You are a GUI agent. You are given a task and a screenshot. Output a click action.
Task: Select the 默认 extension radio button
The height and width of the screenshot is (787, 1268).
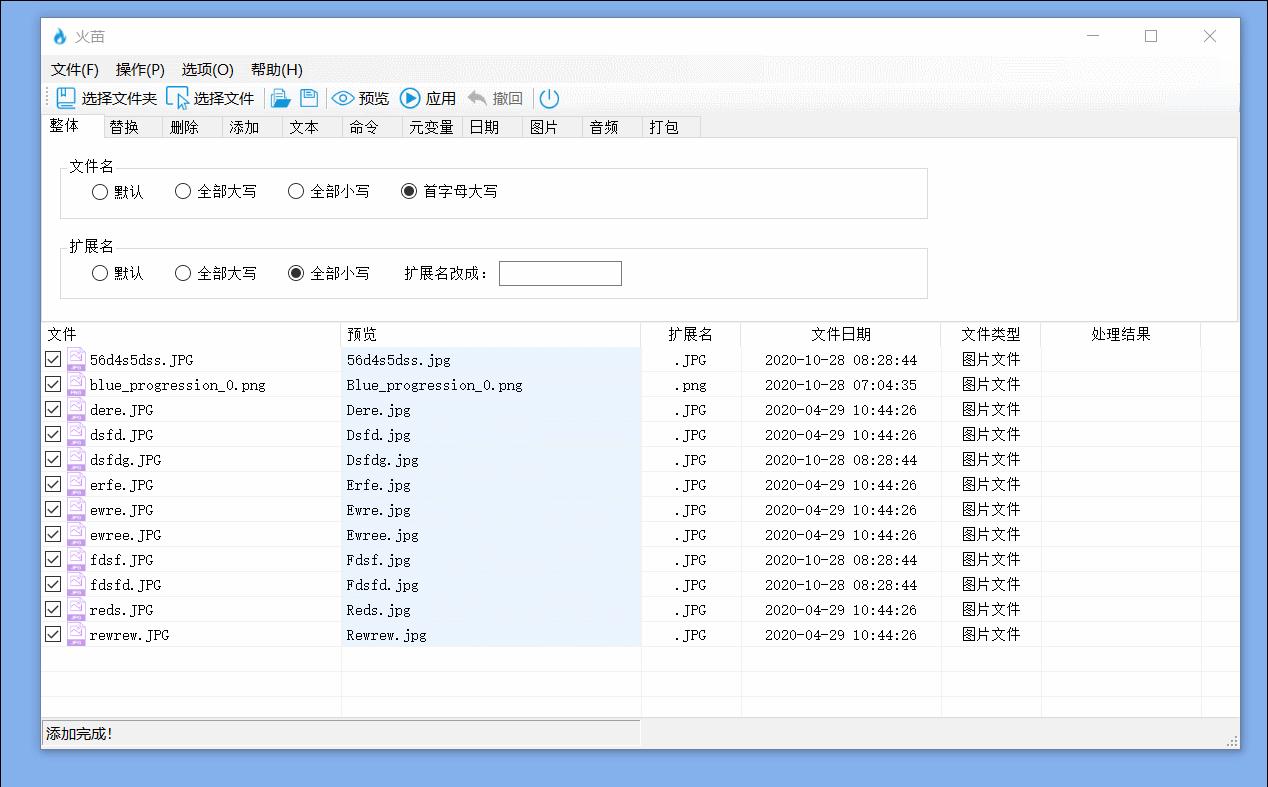[x=98, y=273]
